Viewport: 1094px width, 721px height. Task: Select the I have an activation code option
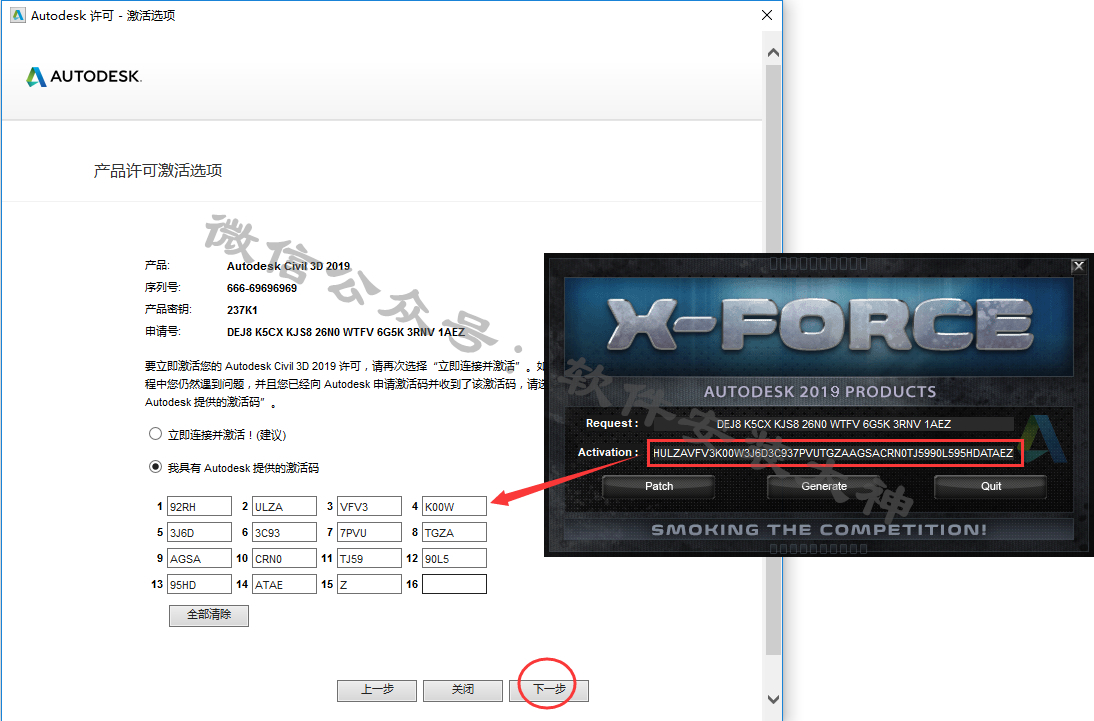[156, 467]
